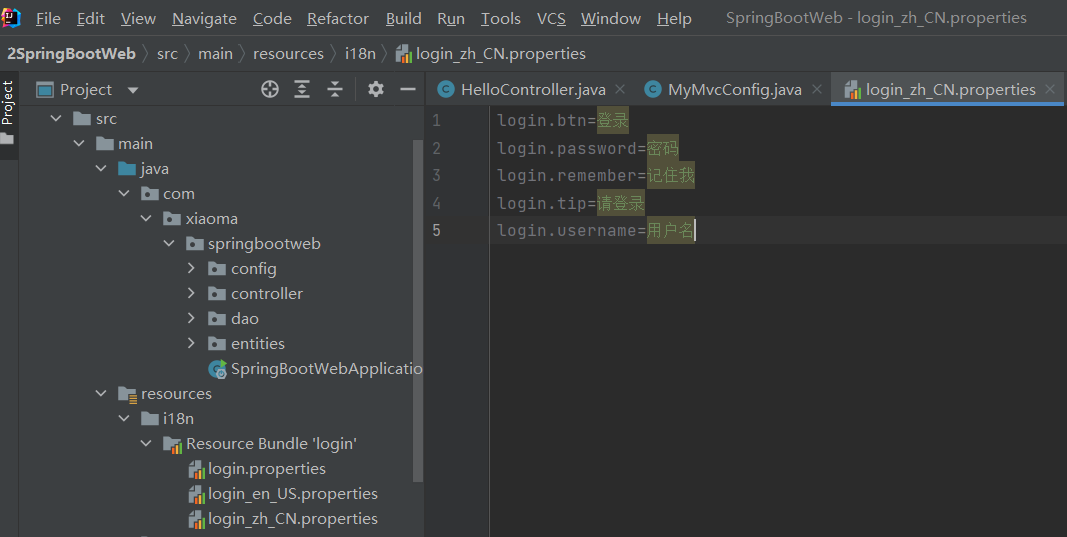
Task: Expand the controller package
Action: (x=191, y=293)
